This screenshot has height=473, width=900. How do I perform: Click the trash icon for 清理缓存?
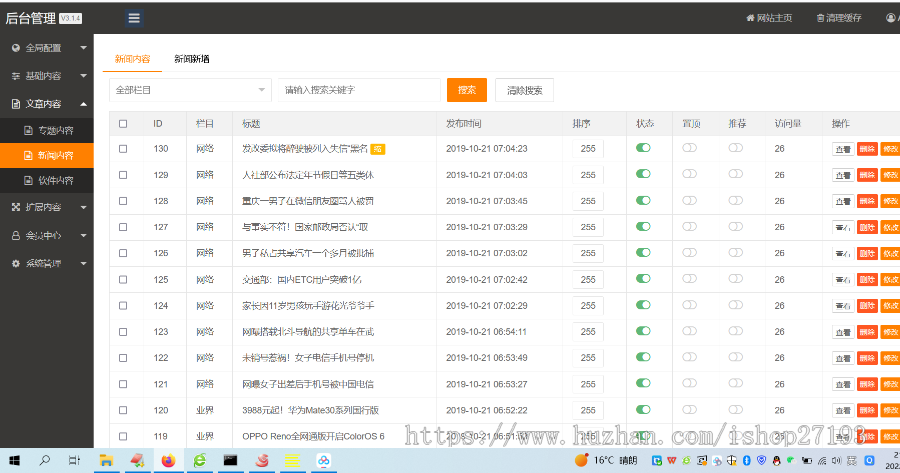coord(820,18)
